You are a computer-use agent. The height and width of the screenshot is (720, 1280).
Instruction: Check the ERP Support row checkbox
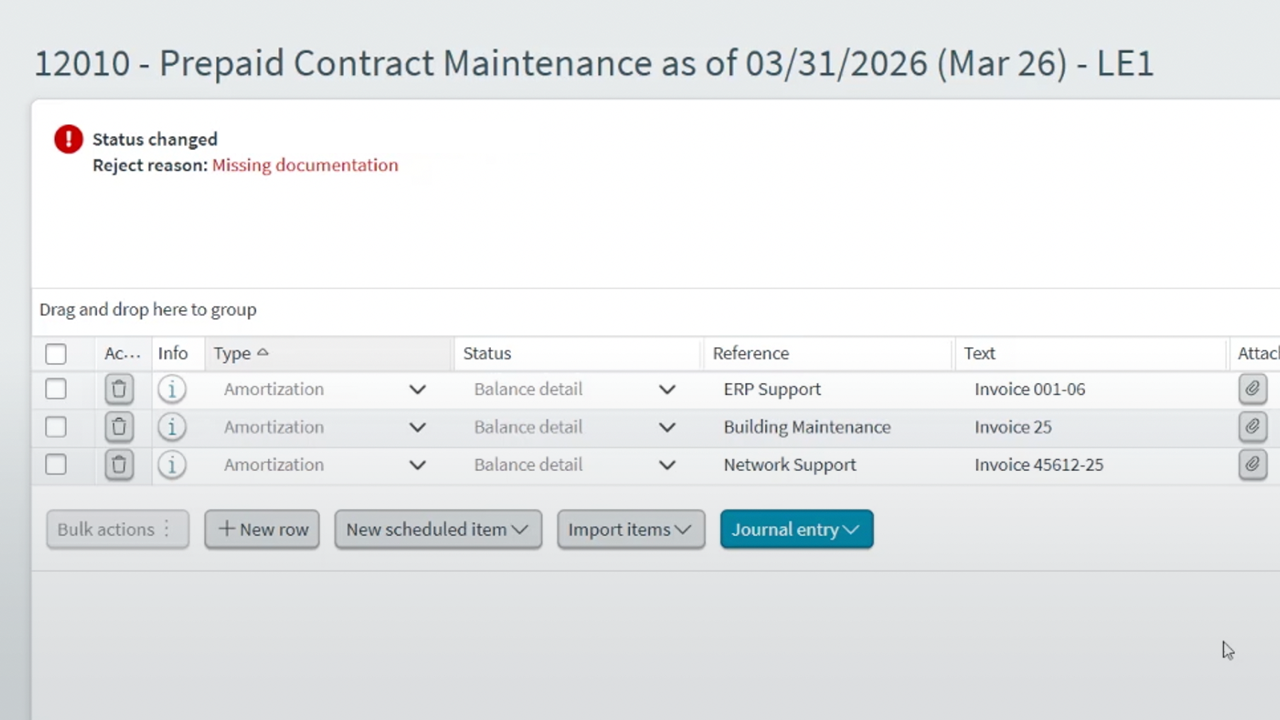click(56, 389)
